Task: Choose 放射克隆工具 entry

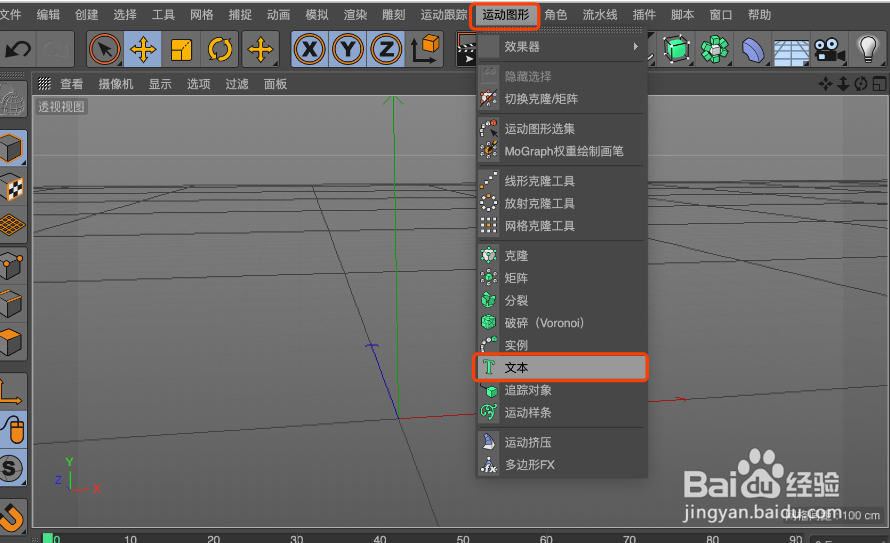Action: (x=561, y=203)
